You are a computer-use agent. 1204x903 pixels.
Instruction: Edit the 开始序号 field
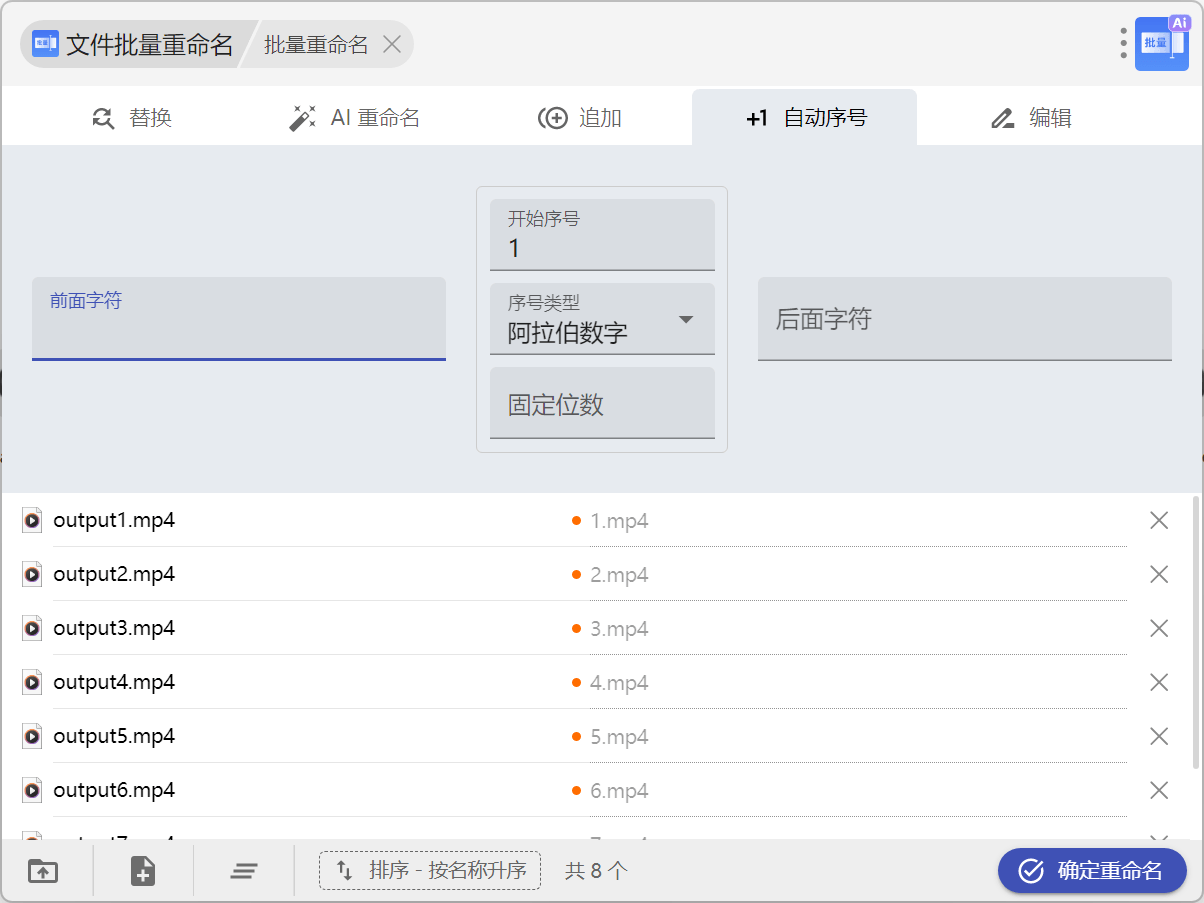602,235
